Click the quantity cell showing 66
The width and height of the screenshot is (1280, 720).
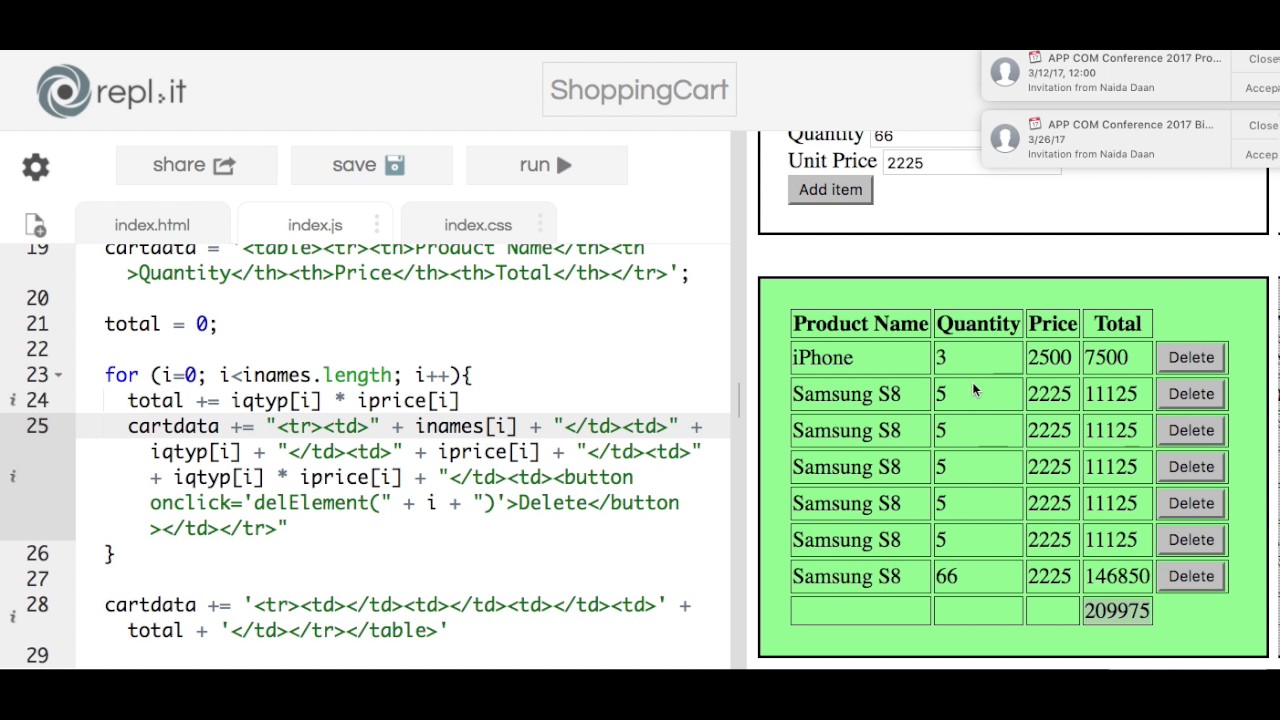pos(978,577)
